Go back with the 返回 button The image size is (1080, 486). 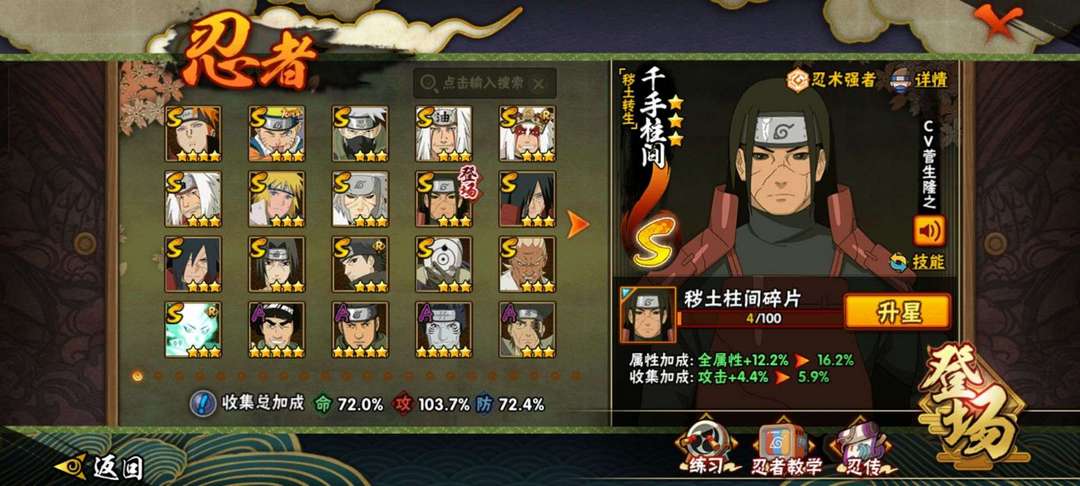[101, 467]
